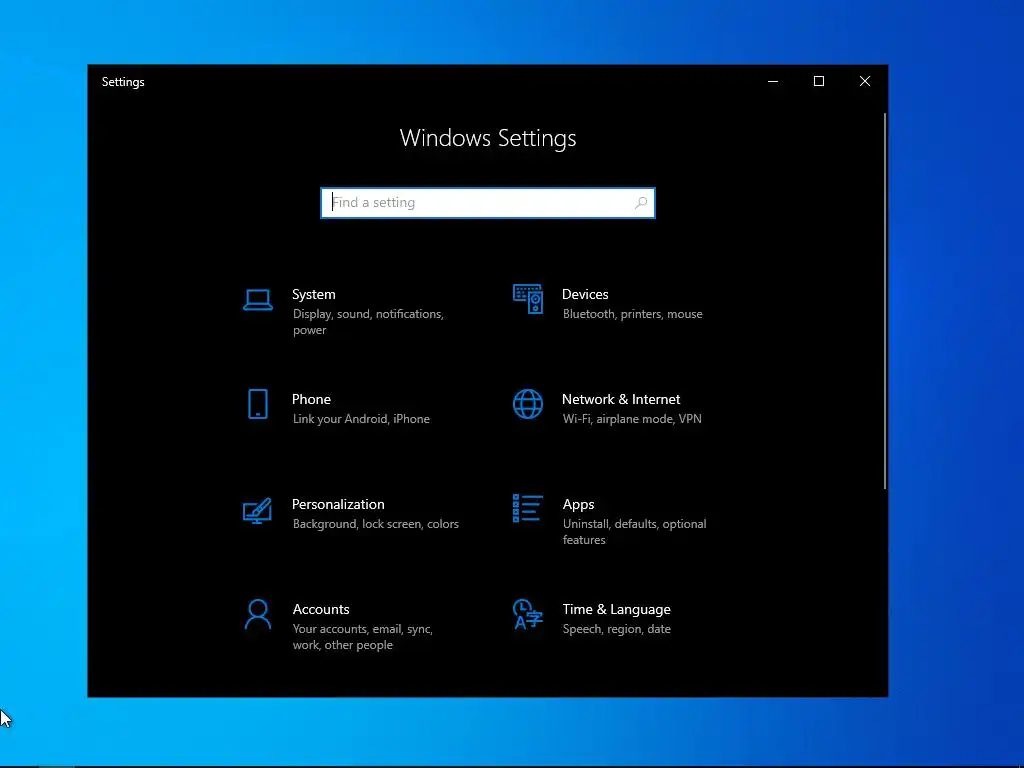Open the System laptop icon

coord(258,300)
